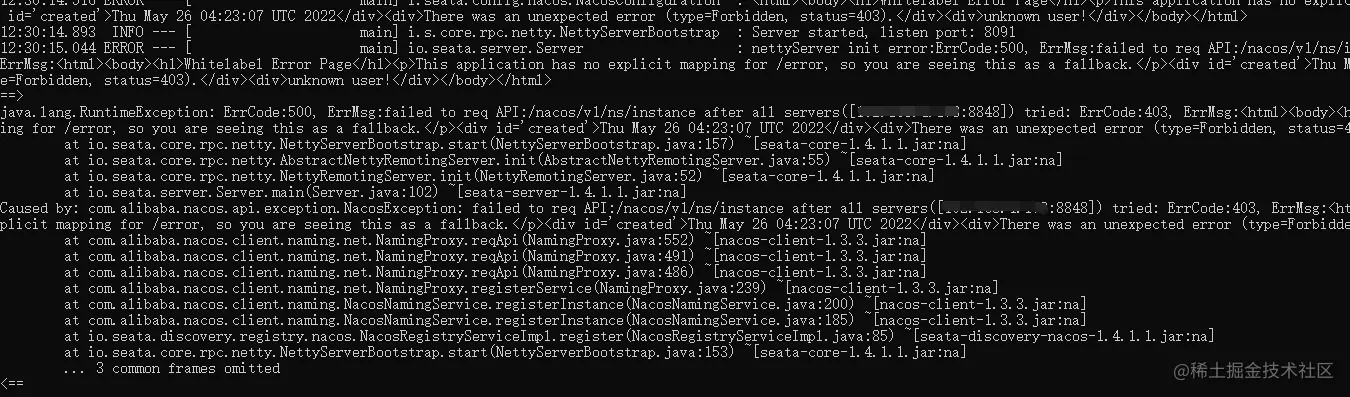This screenshot has height=397, width=1350.
Task: Click 'NacosRegistryServiceImpl.java:85' stack frame reference
Action: [758, 336]
